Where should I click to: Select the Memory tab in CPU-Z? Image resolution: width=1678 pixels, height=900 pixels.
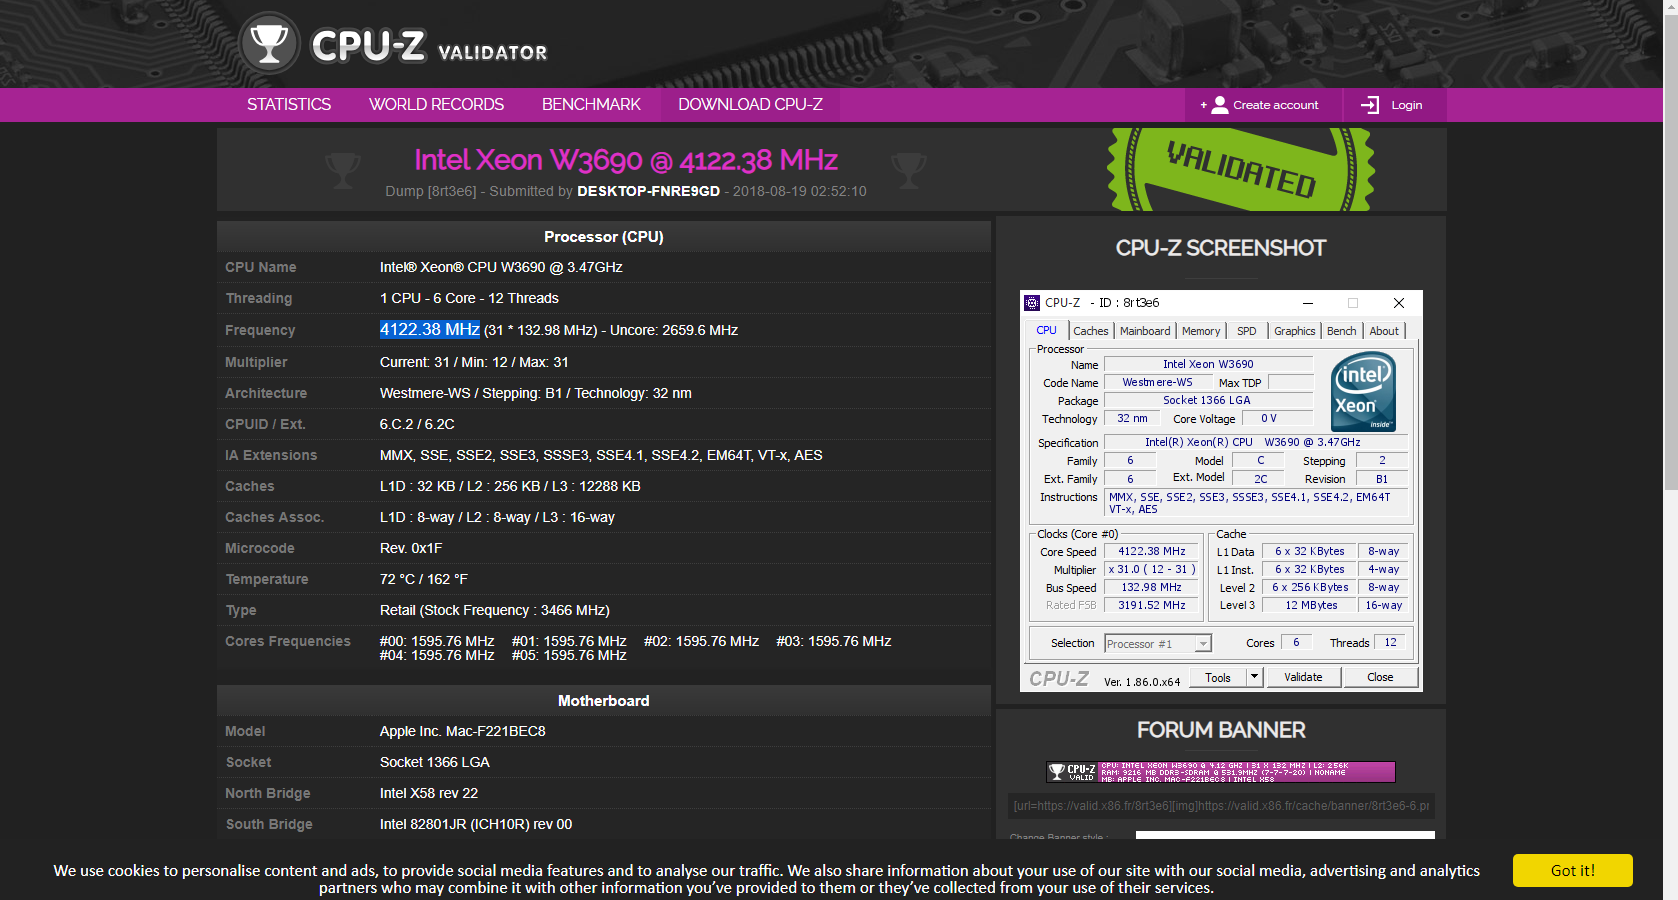point(1201,331)
